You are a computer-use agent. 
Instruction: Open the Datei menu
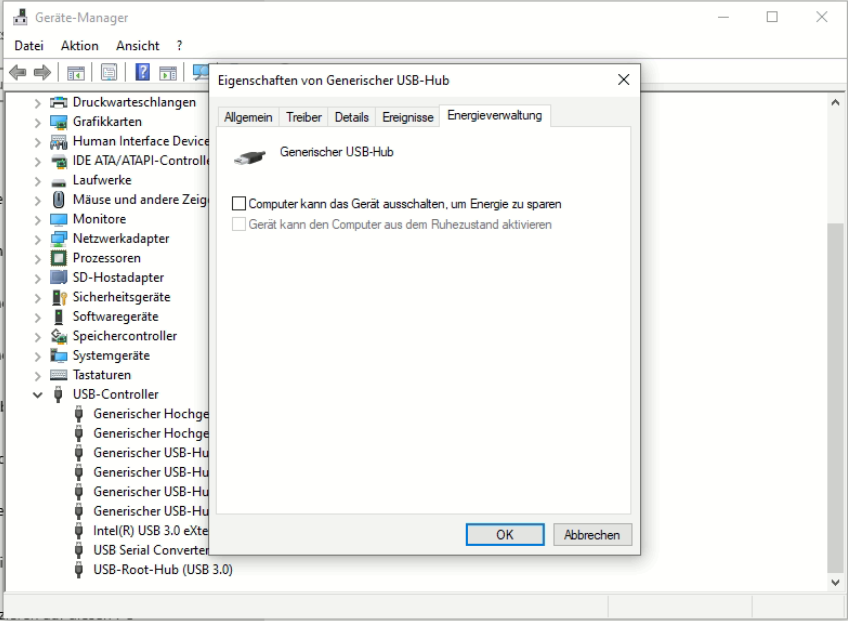29,46
